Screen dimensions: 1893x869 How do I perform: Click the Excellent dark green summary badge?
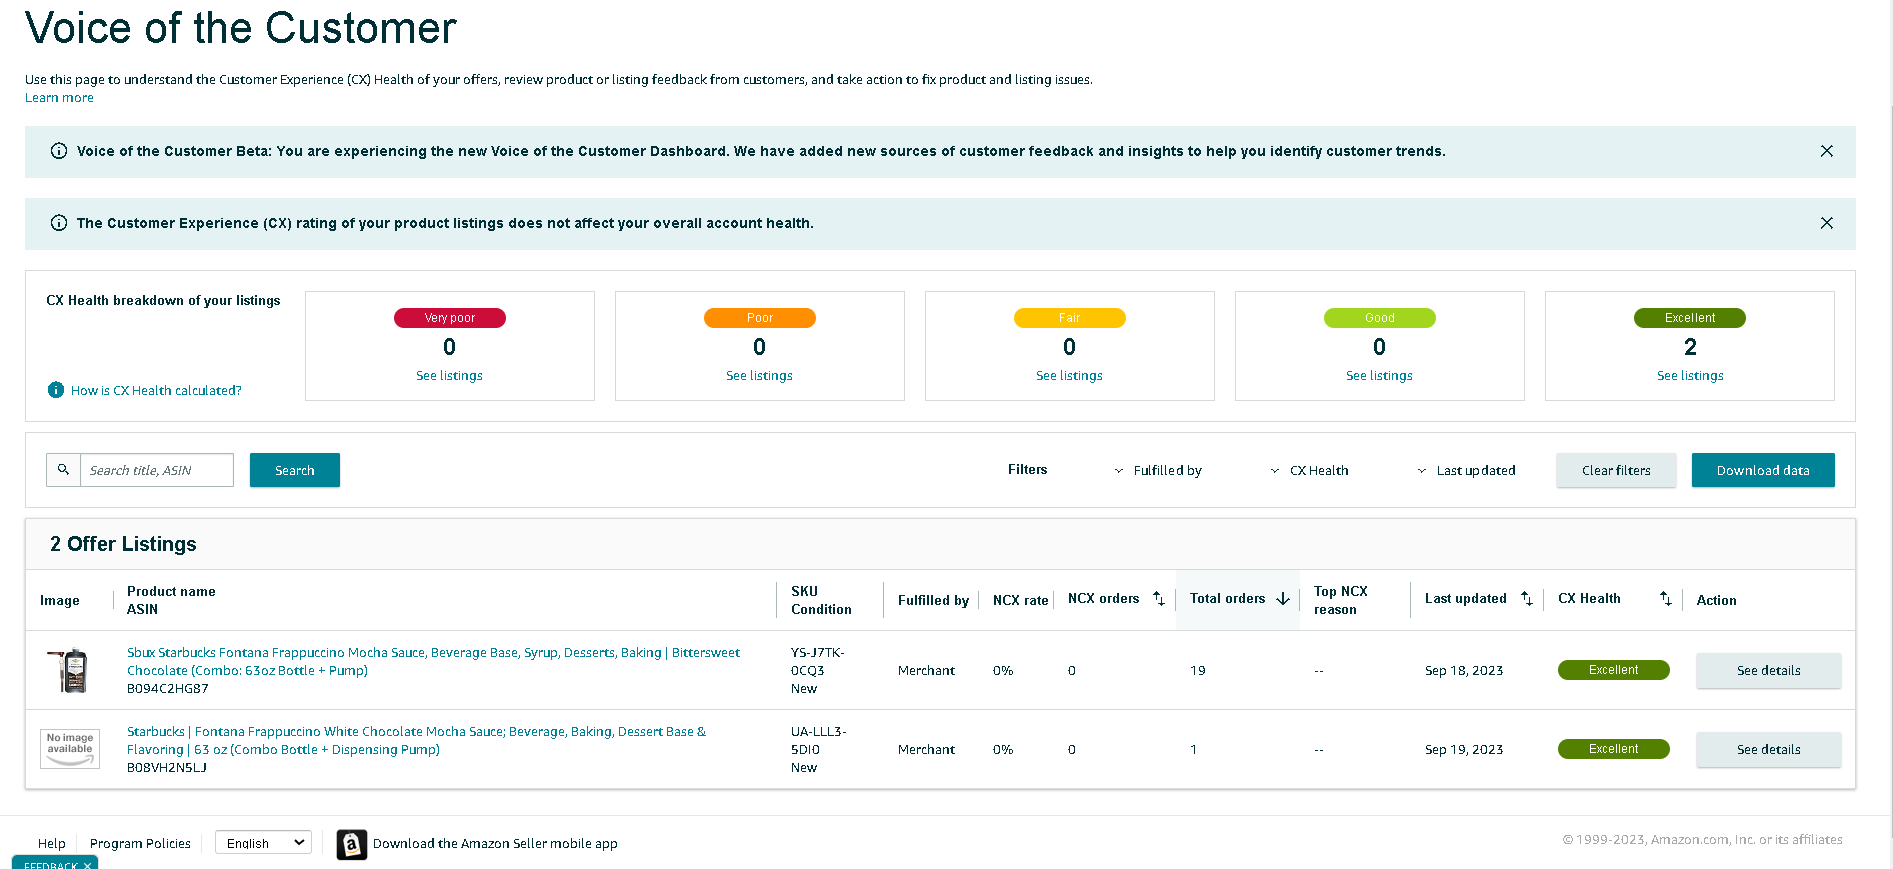click(1690, 318)
